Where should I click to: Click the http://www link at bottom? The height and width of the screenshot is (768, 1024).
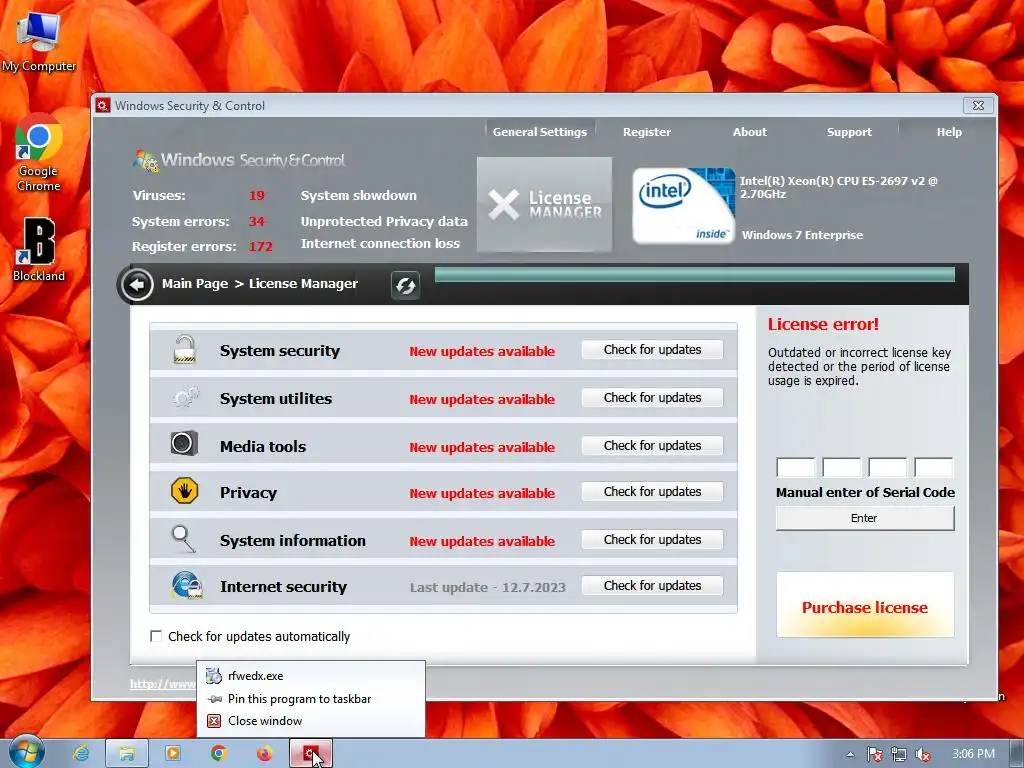tap(163, 684)
